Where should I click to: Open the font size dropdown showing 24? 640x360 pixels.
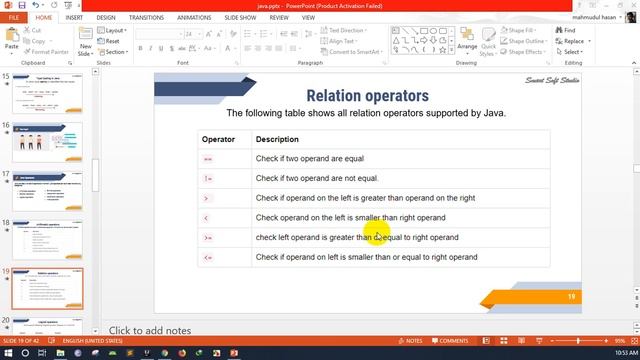[200, 34]
